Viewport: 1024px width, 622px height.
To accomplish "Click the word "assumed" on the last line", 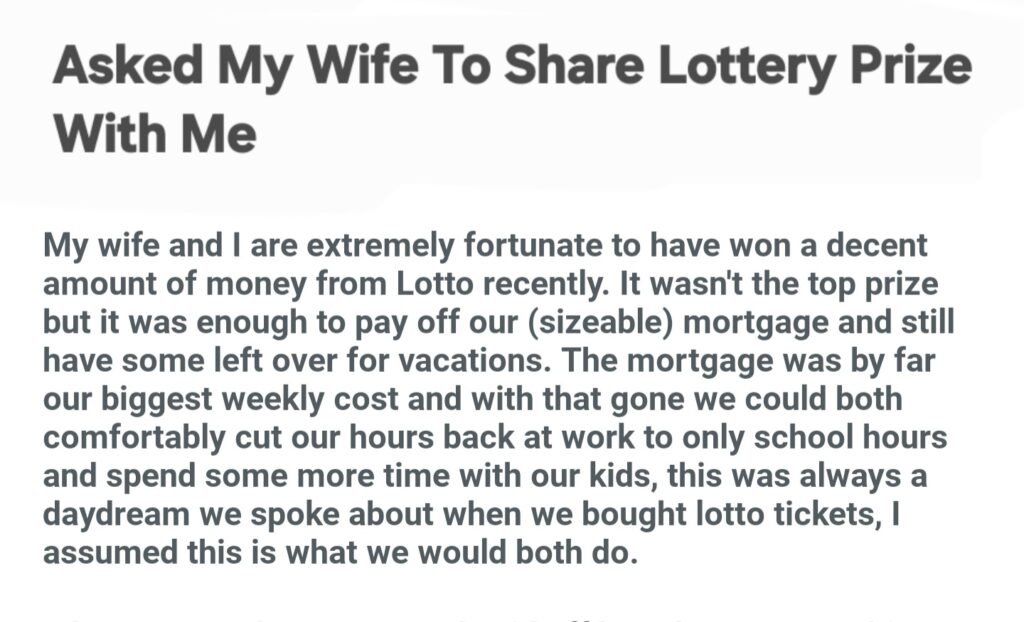I will click(x=107, y=554).
